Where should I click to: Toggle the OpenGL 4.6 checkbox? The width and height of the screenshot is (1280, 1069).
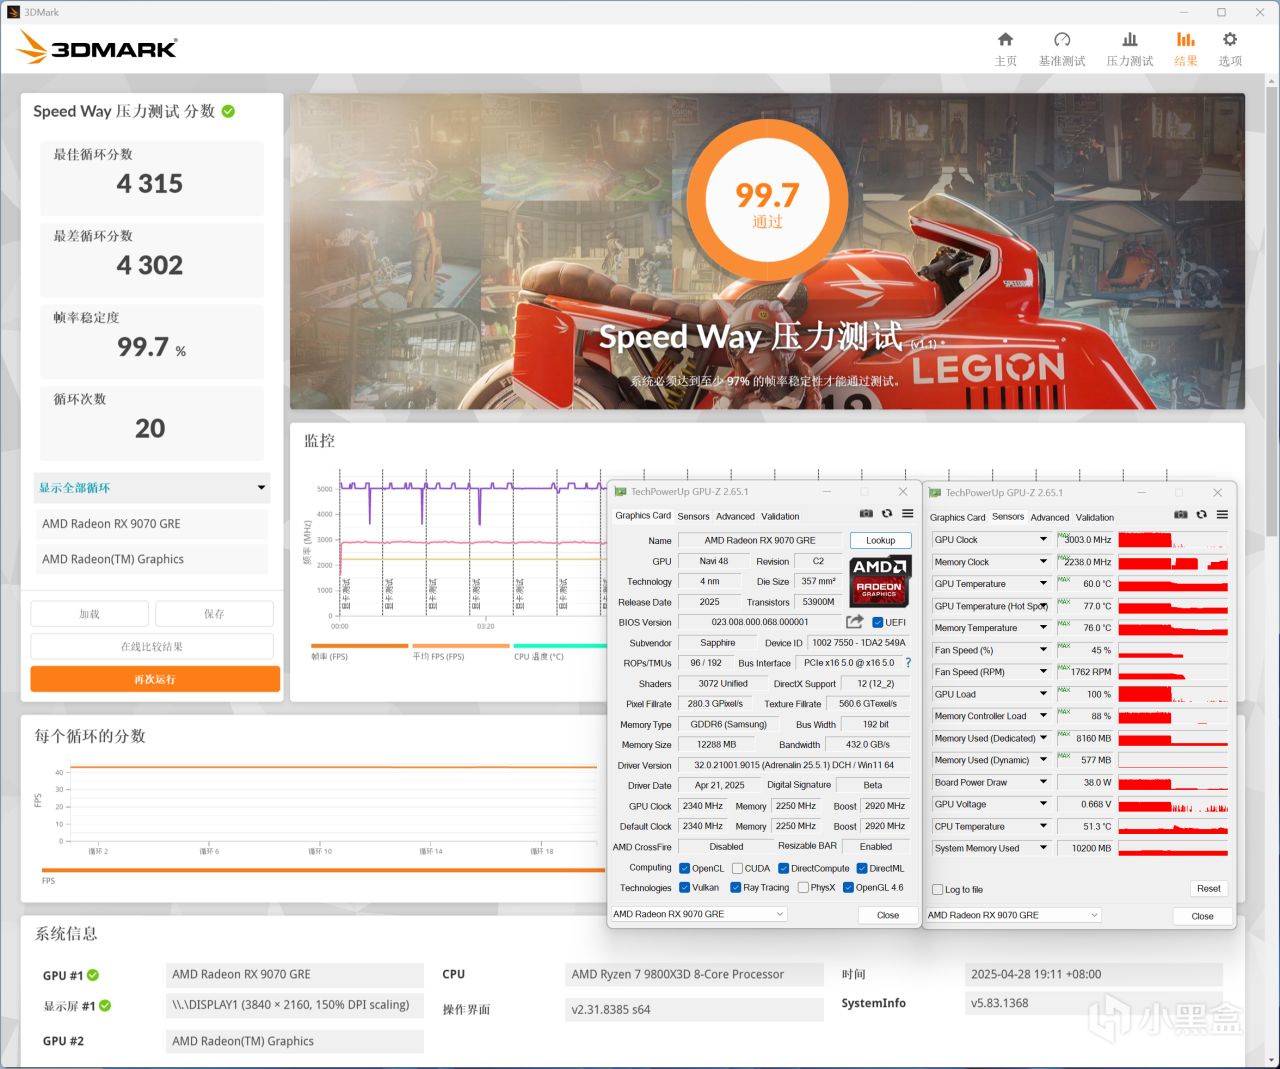point(848,888)
